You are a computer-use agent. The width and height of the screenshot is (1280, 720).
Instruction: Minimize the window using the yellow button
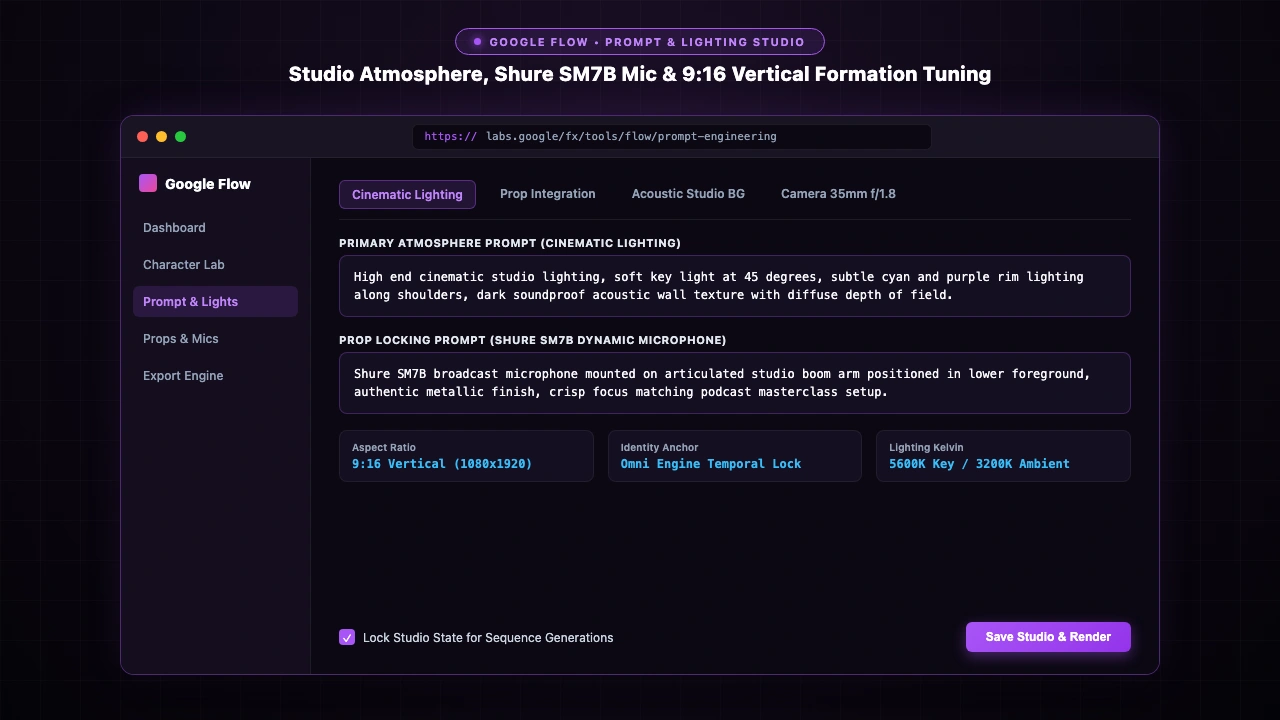click(x=162, y=137)
